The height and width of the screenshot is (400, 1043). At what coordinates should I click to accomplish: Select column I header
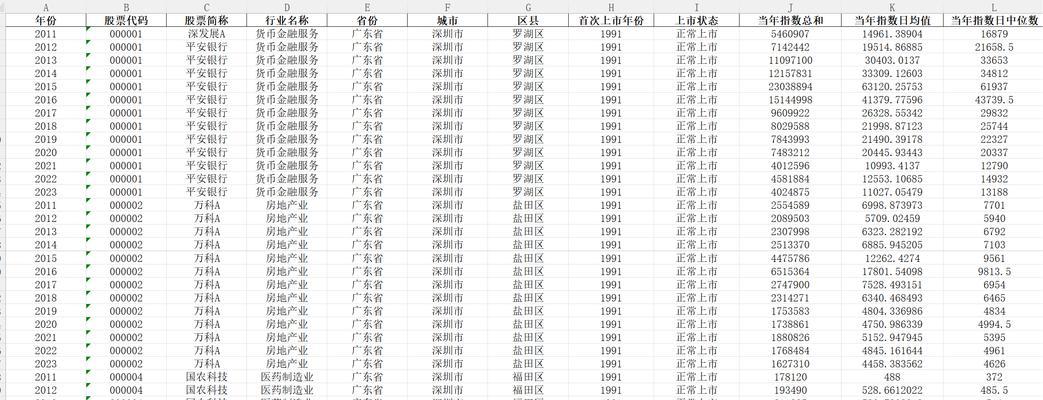[696, 7]
